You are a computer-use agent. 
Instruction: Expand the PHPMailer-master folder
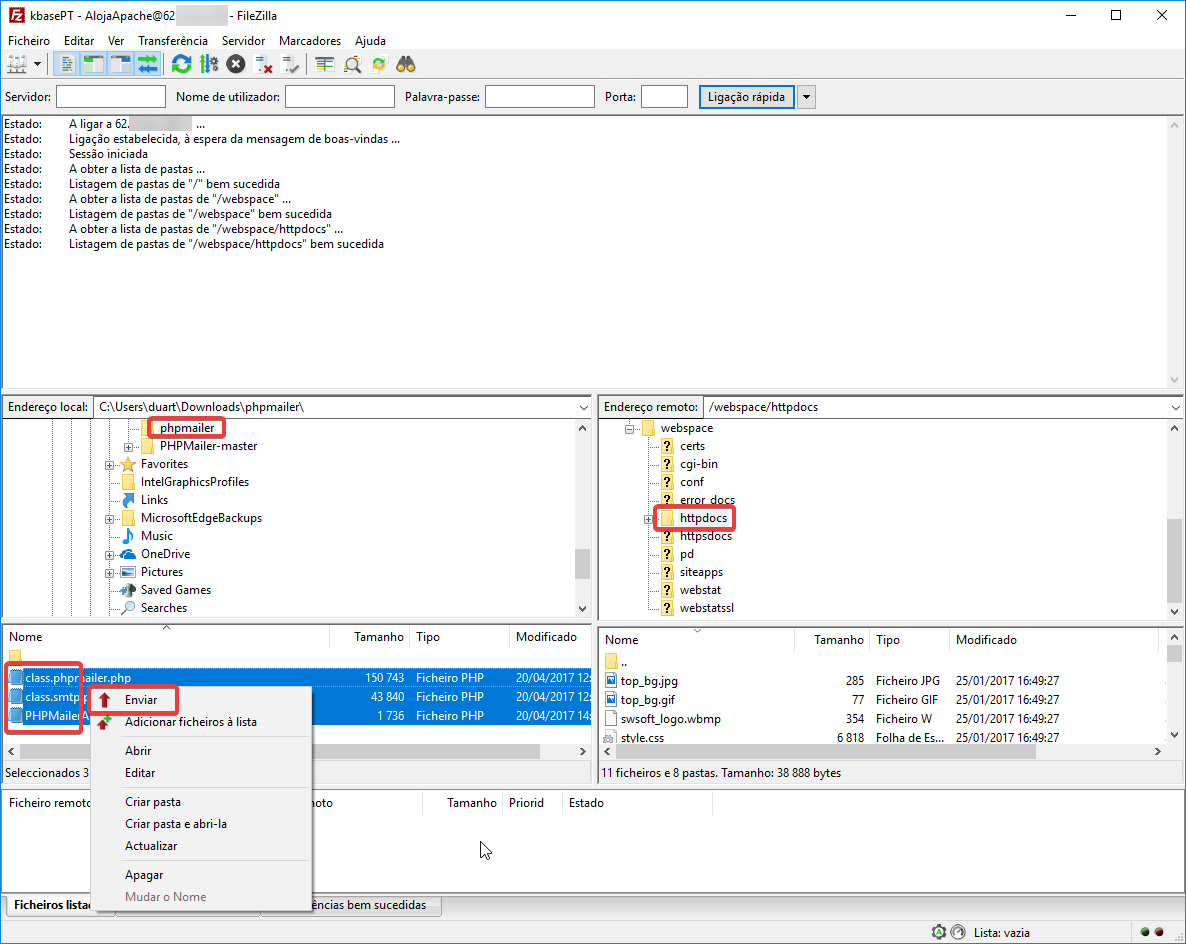(129, 447)
